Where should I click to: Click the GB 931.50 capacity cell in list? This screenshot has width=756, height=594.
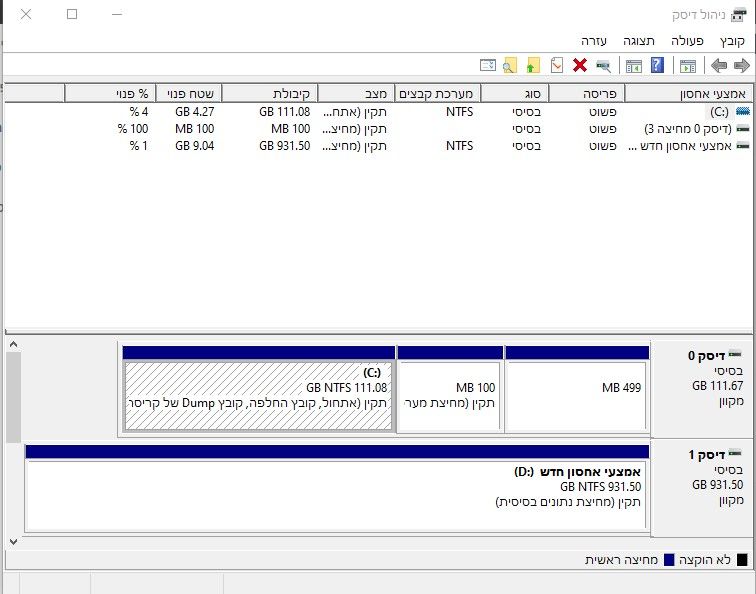coord(284,146)
